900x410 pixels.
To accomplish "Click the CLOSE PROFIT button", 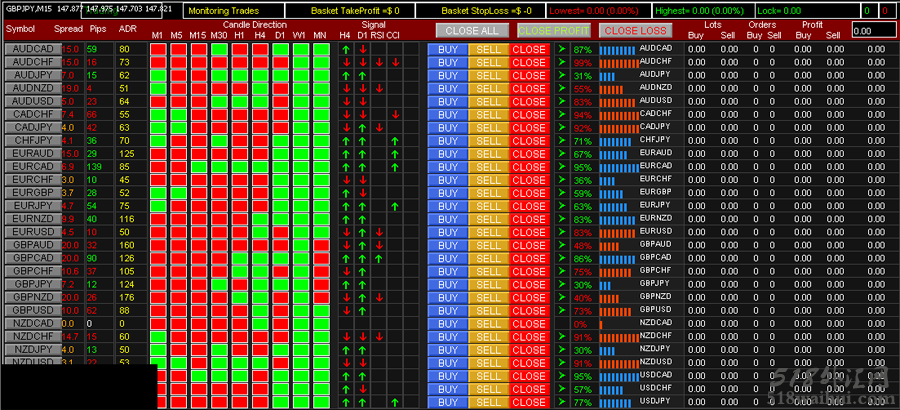I will click(554, 30).
